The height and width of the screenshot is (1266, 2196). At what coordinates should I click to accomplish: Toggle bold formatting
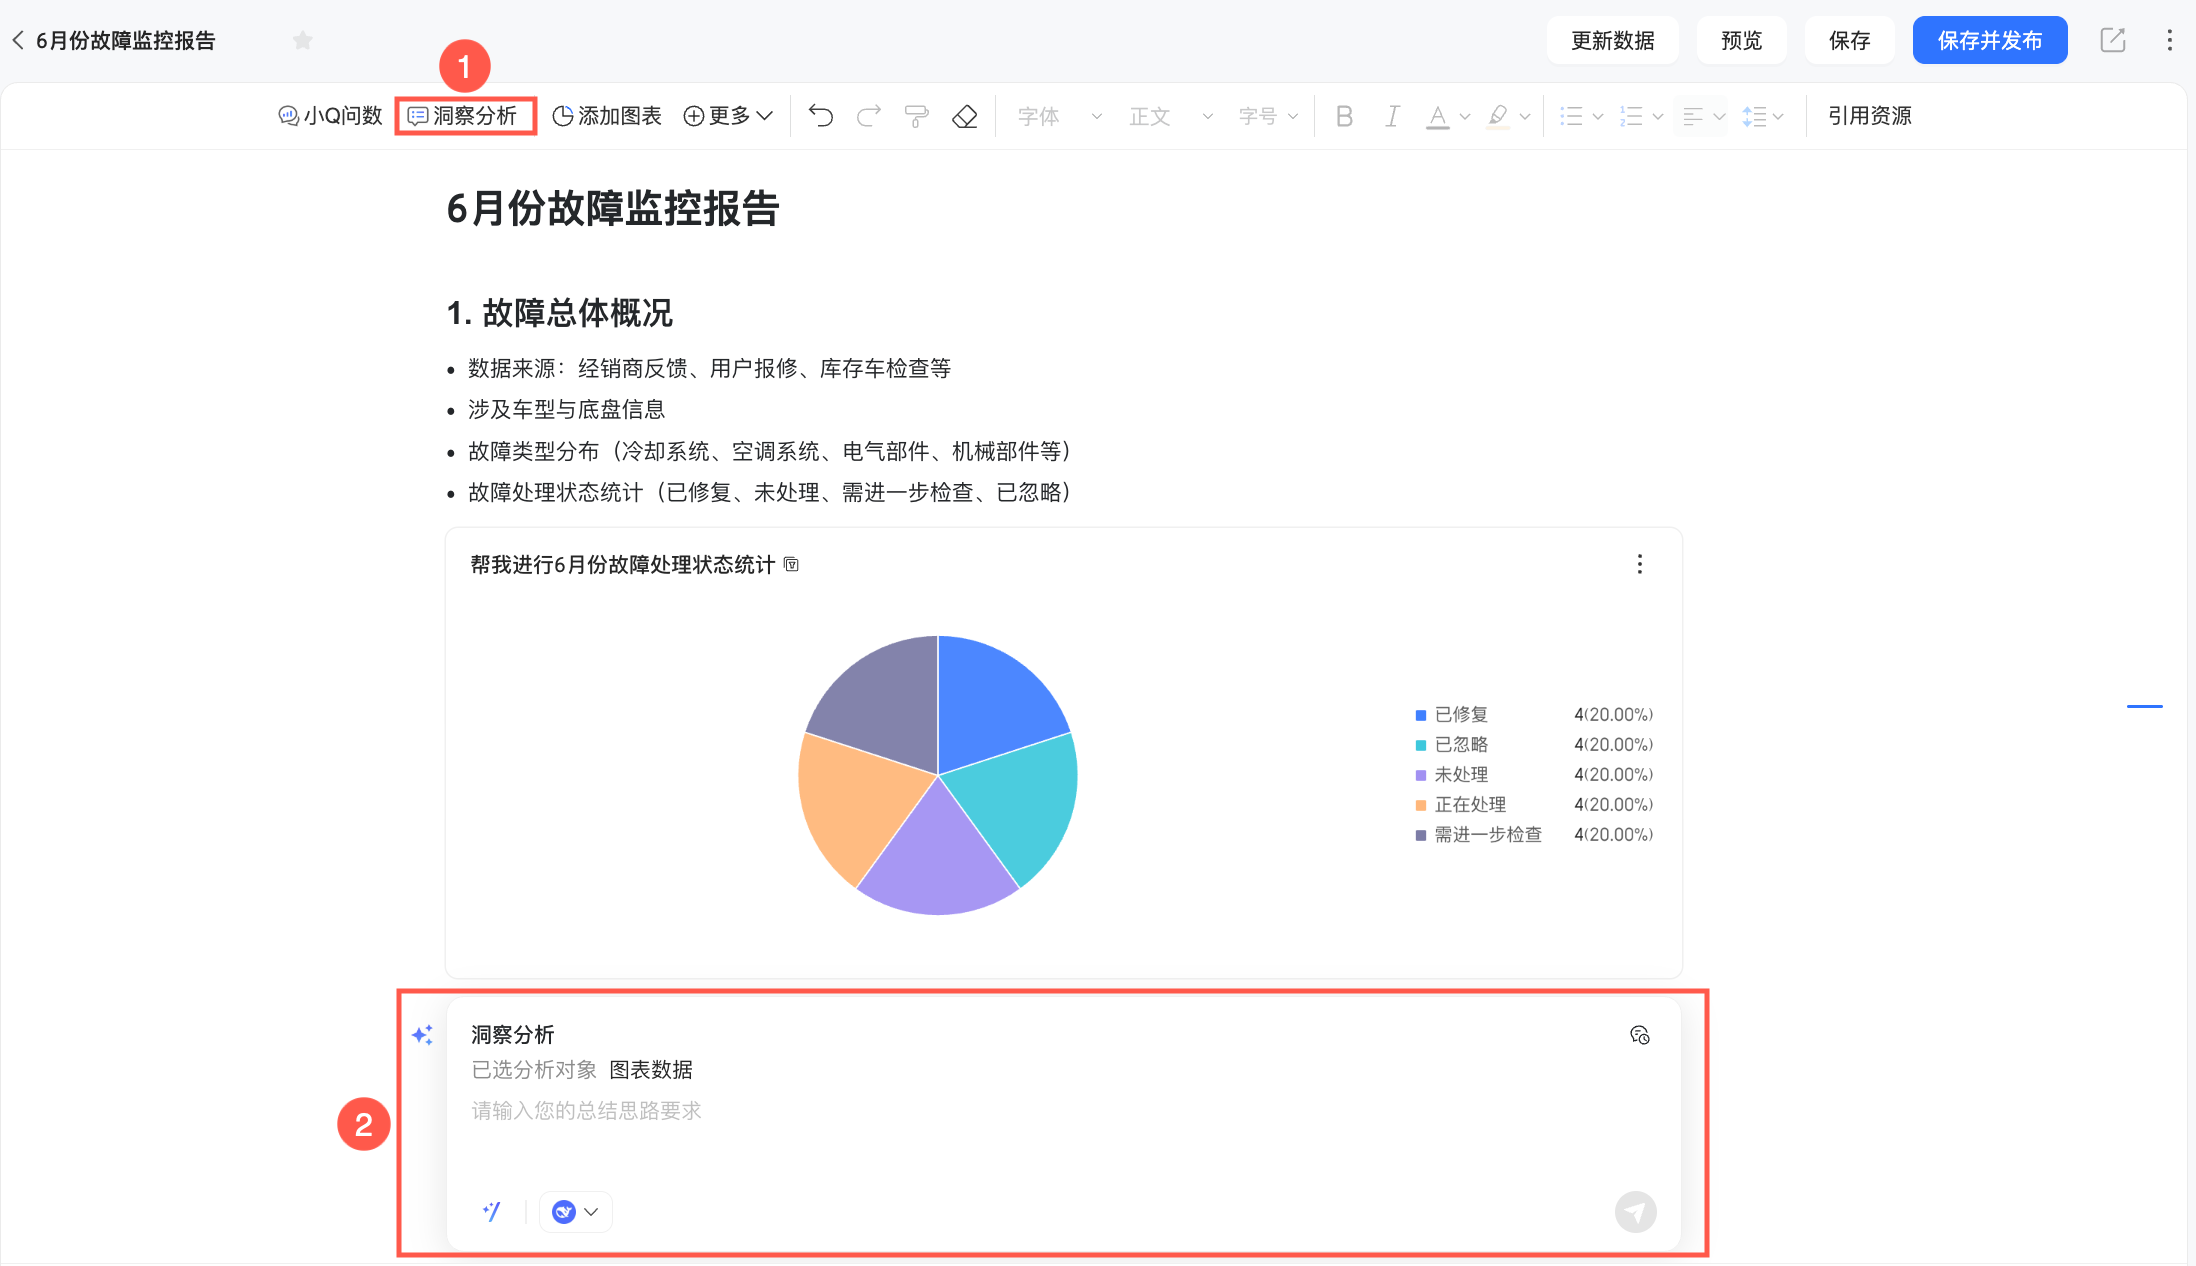click(x=1344, y=116)
